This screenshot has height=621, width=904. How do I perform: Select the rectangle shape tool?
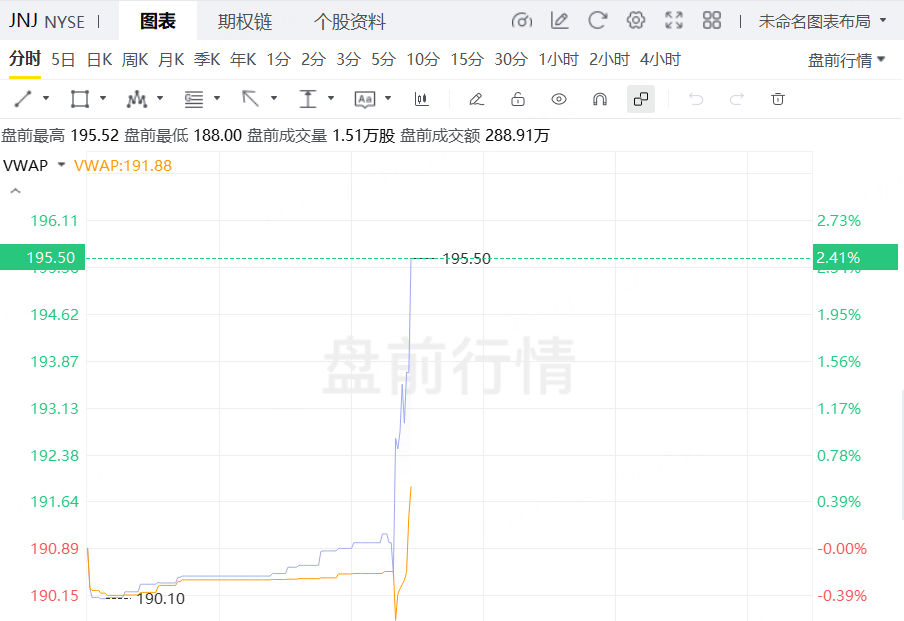tap(80, 99)
